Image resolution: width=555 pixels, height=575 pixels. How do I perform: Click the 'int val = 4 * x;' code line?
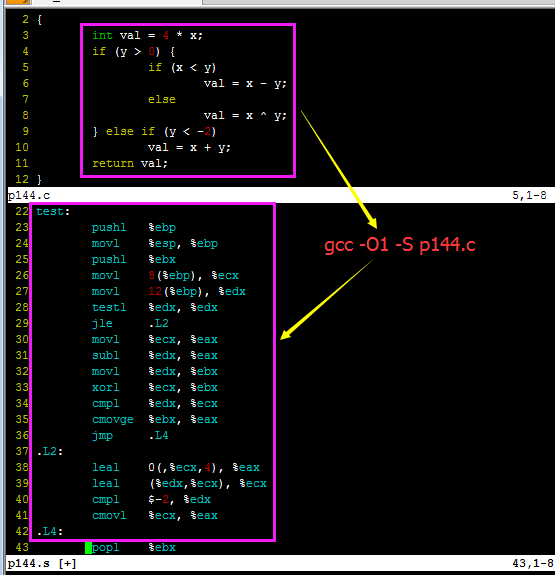click(147, 36)
